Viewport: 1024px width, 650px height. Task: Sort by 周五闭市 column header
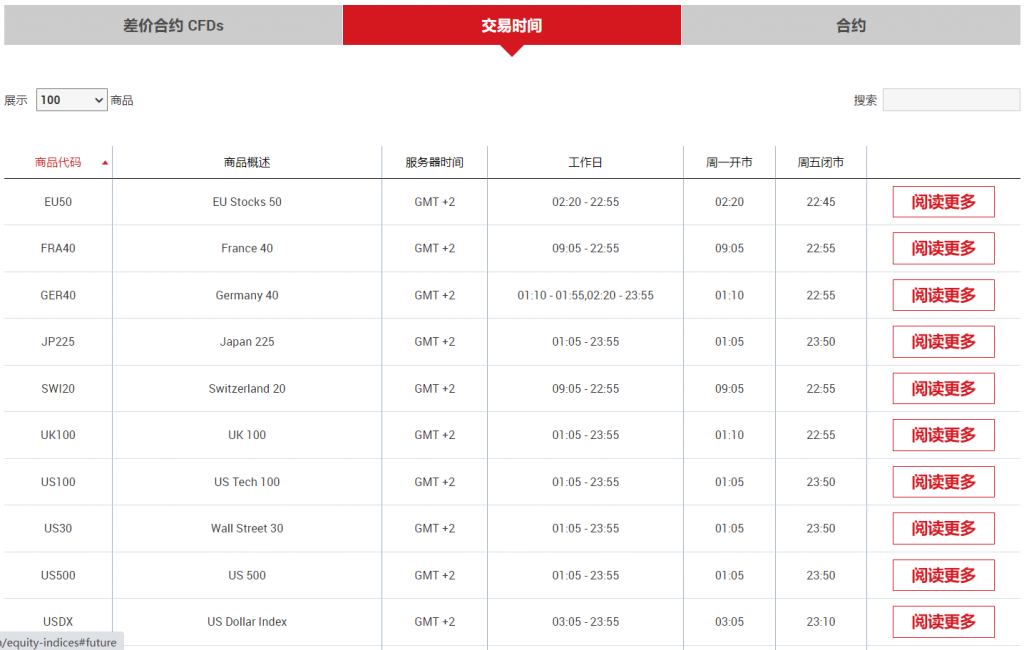point(820,162)
